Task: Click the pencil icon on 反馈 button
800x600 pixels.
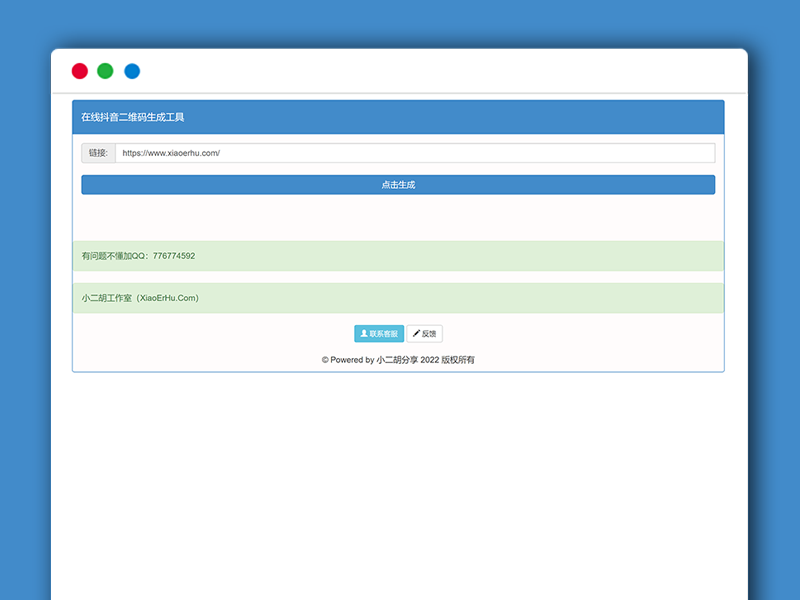Action: (416, 334)
